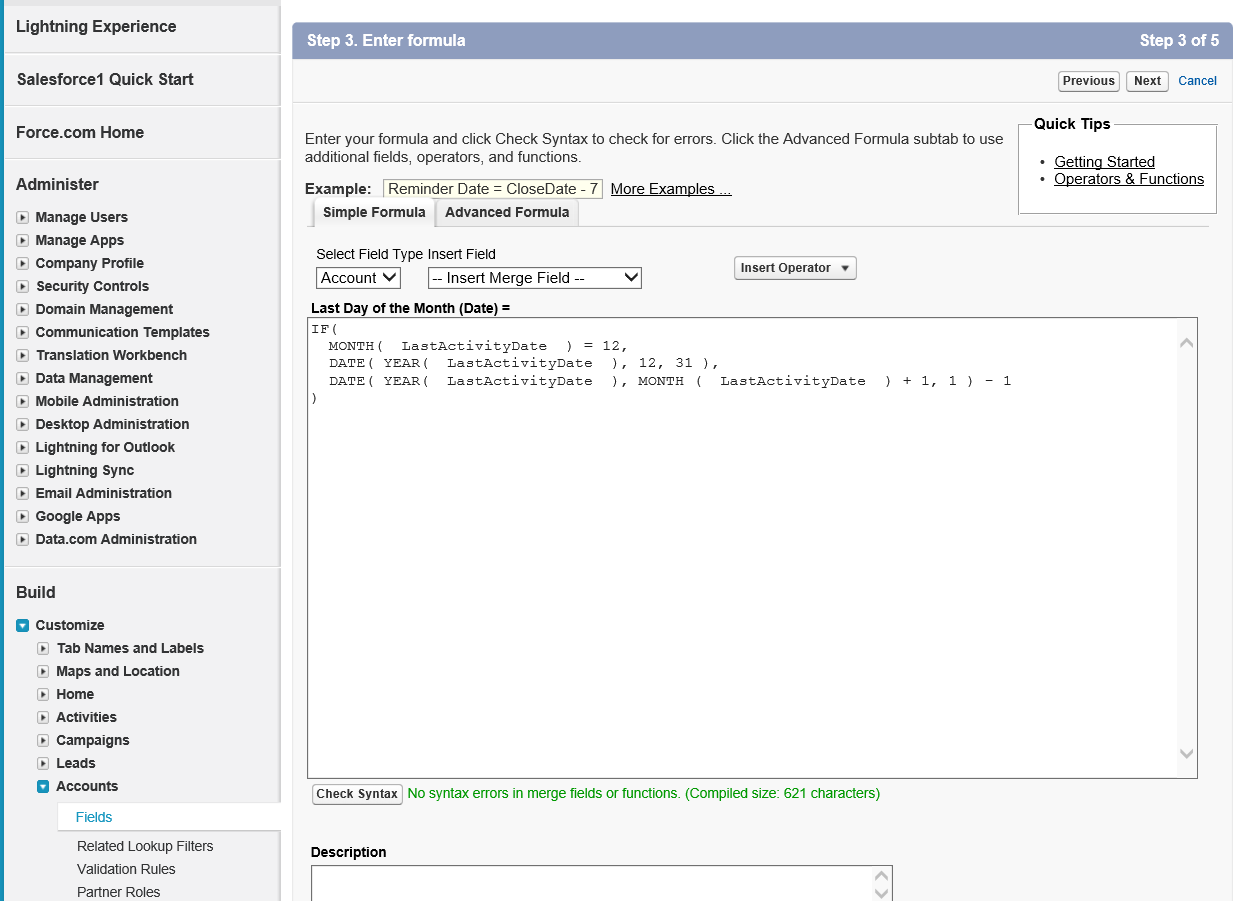
Task: Expand the Mobile Administration arrow
Action: click(23, 401)
